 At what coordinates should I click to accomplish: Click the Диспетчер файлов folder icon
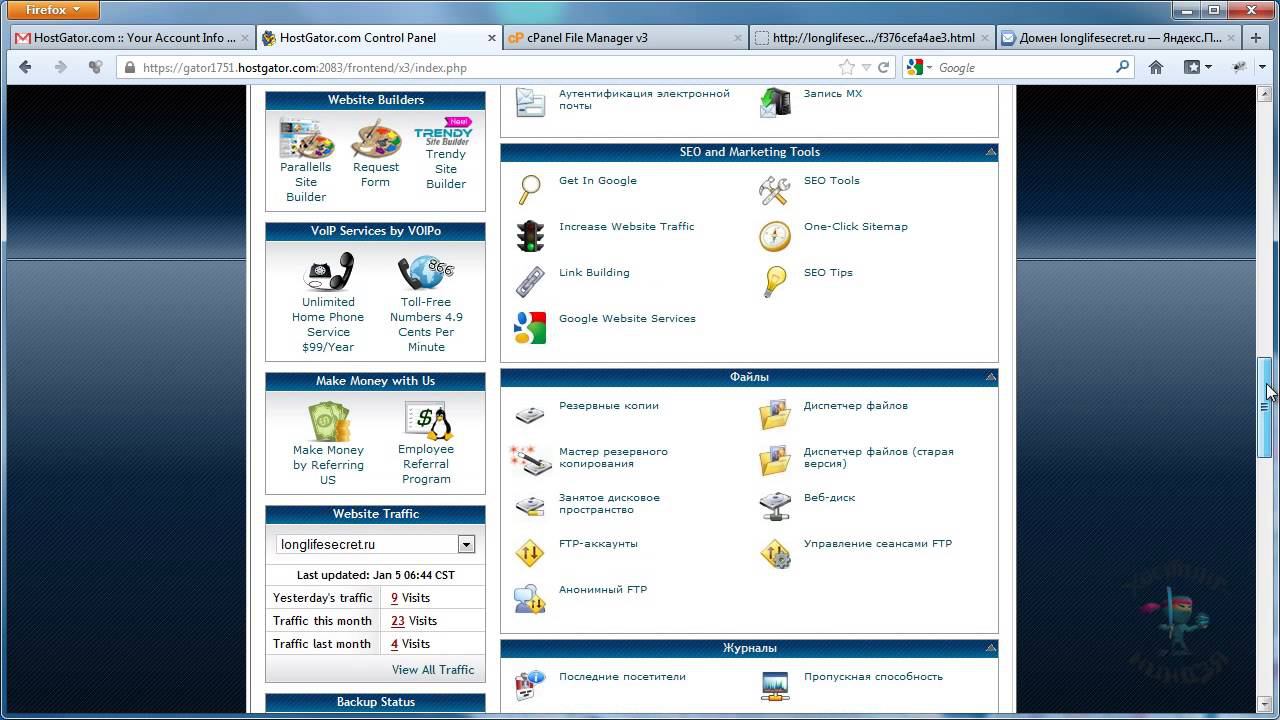[774, 414]
